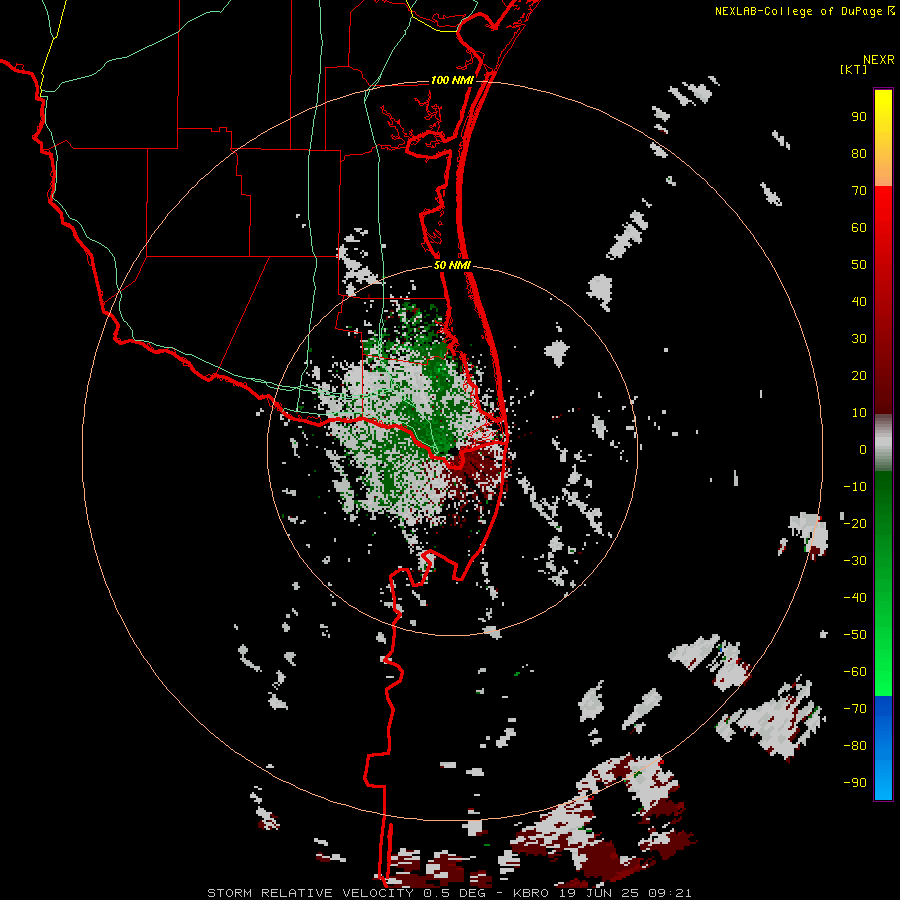This screenshot has width=900, height=900.
Task: Click the -50 value on velocity scale
Action: (855, 635)
